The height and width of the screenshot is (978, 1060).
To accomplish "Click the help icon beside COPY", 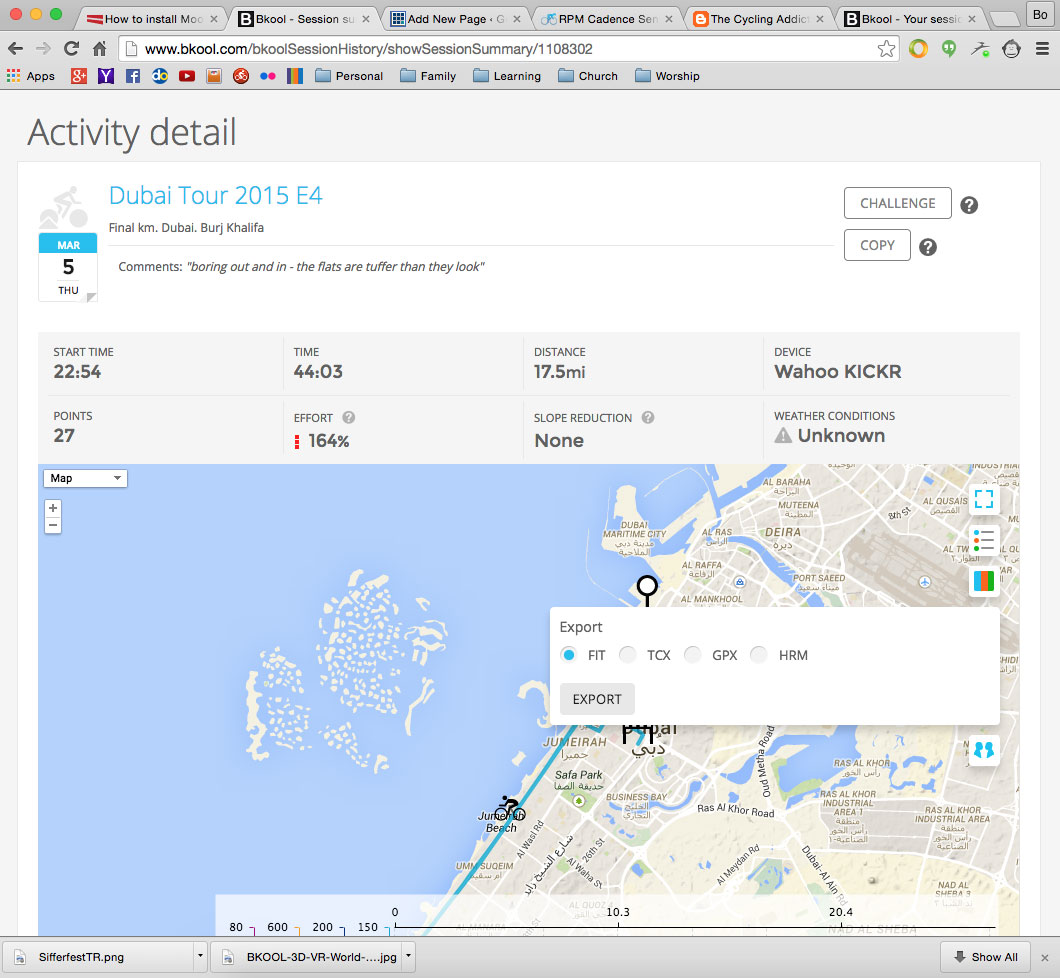I will pyautogui.click(x=928, y=247).
